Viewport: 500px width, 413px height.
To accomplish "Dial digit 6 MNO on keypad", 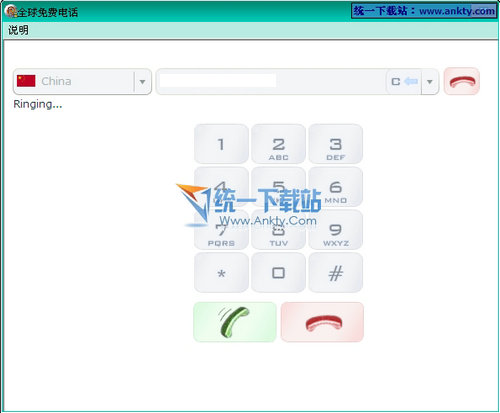I will tap(336, 187).
